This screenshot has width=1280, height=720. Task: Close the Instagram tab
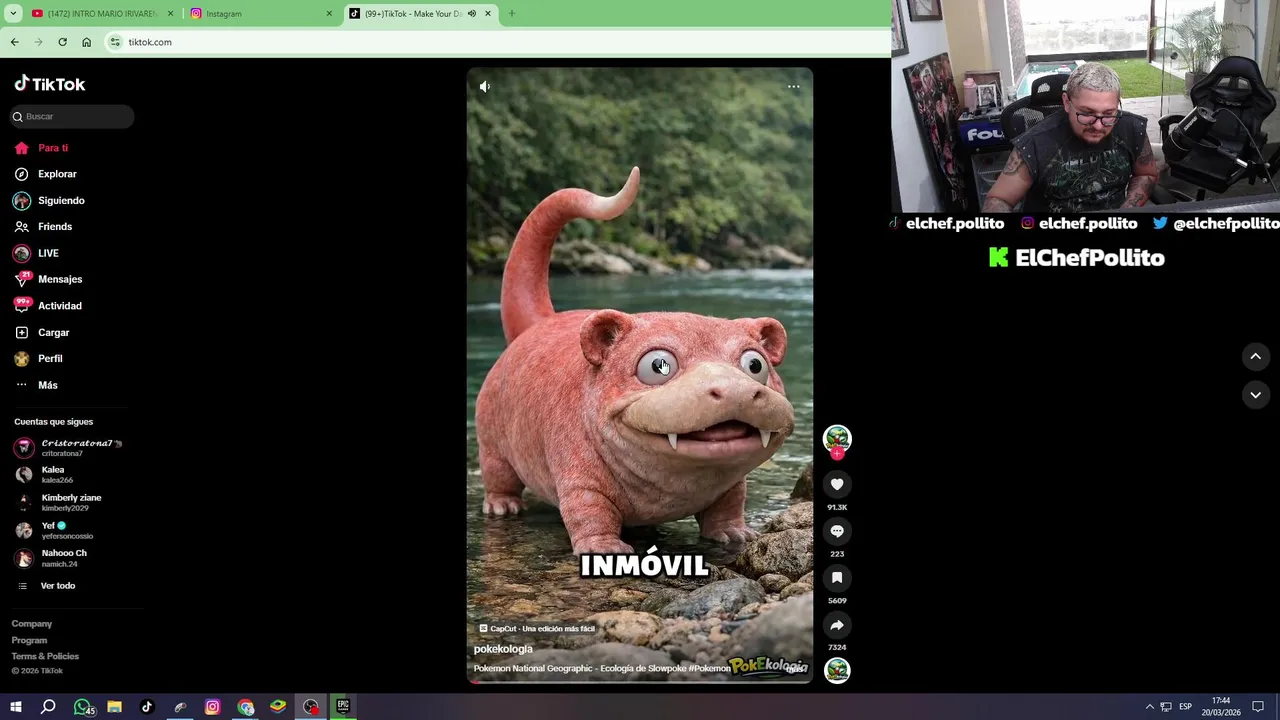329,14
